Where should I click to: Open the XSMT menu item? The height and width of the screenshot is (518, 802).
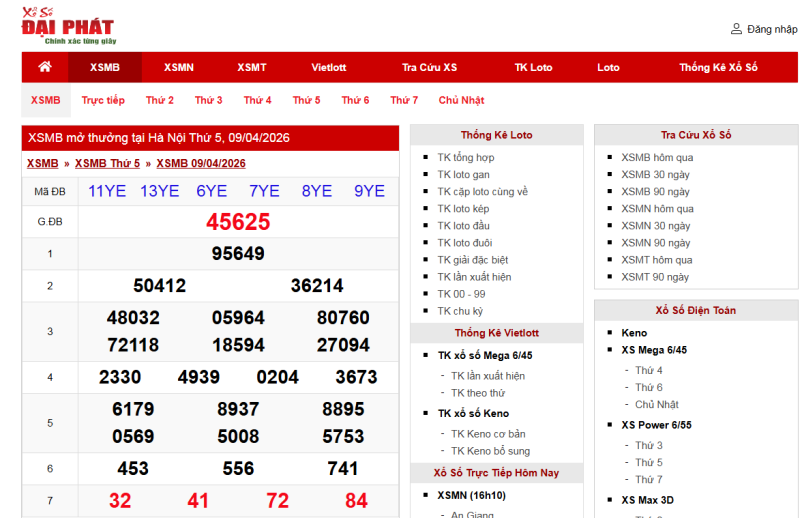[252, 67]
